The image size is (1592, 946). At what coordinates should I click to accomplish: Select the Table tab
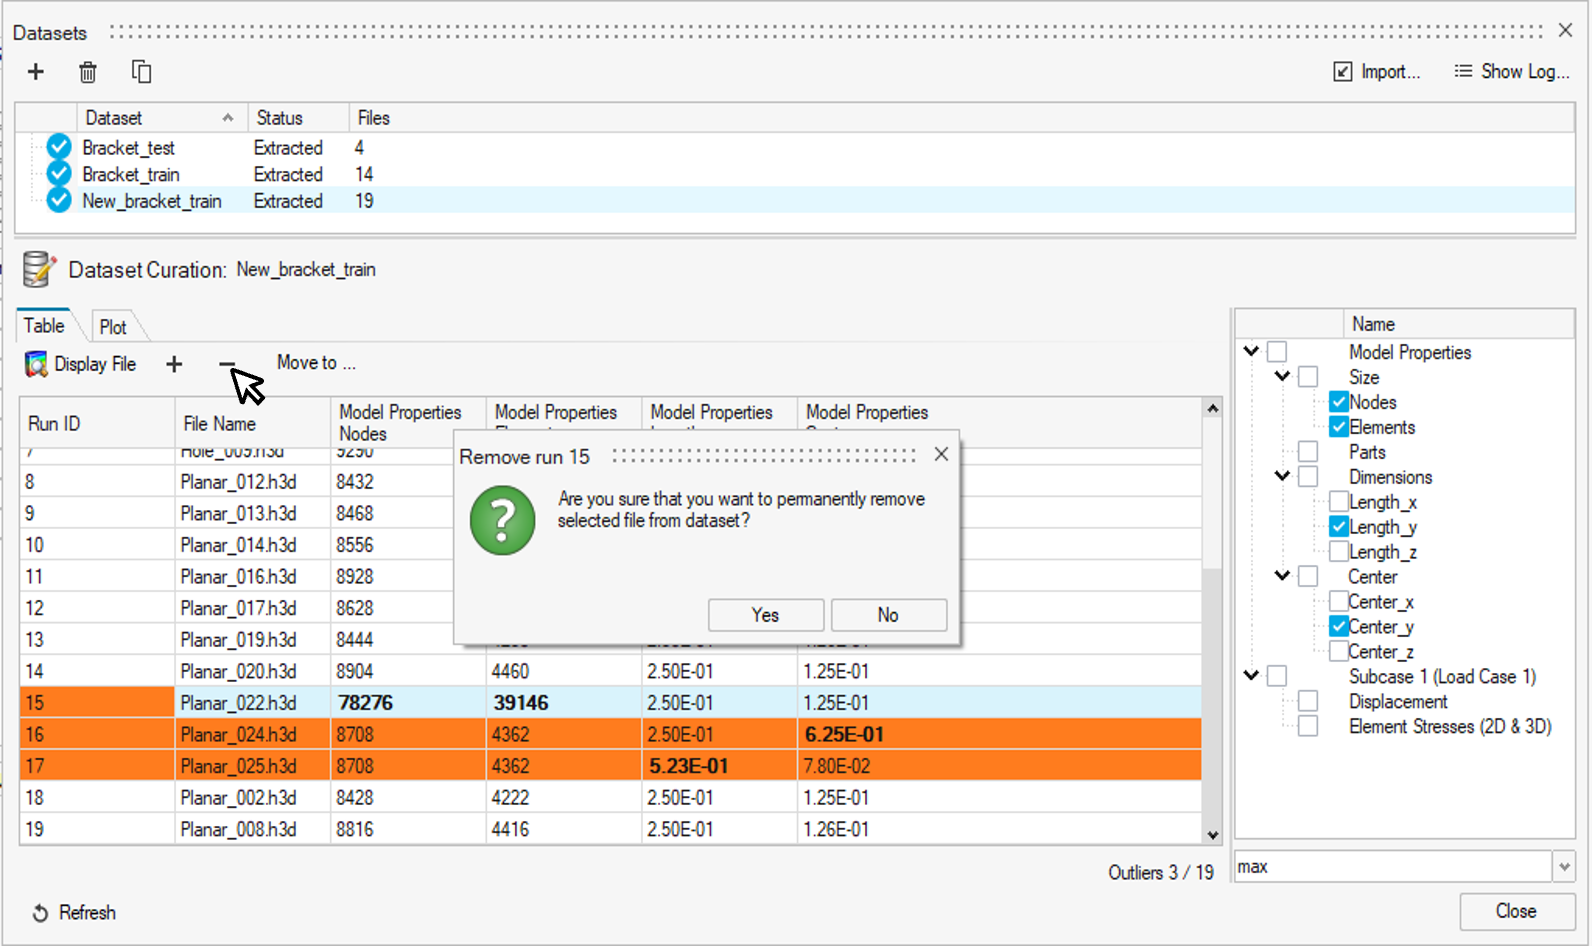click(x=44, y=326)
